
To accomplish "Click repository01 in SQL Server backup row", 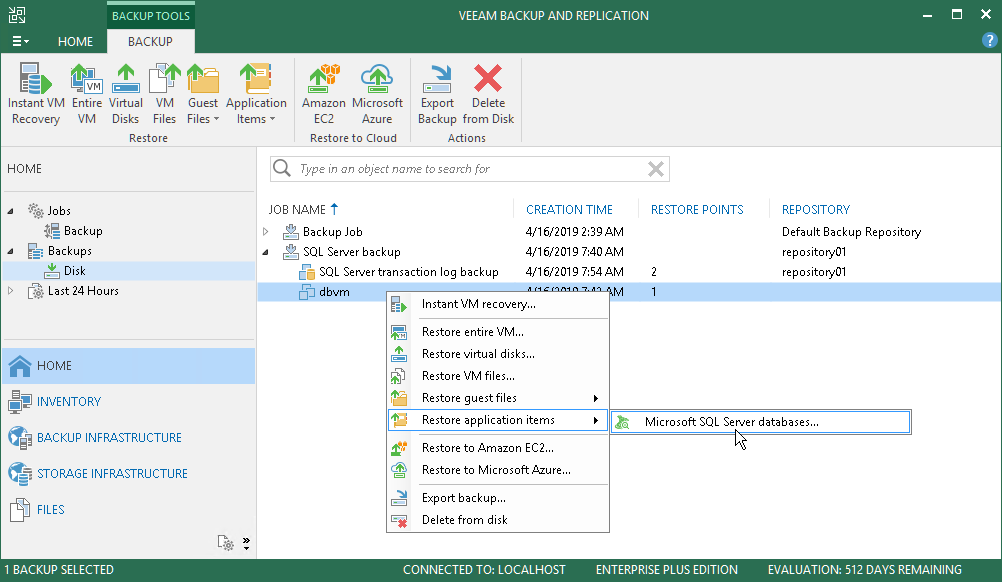I will [813, 252].
